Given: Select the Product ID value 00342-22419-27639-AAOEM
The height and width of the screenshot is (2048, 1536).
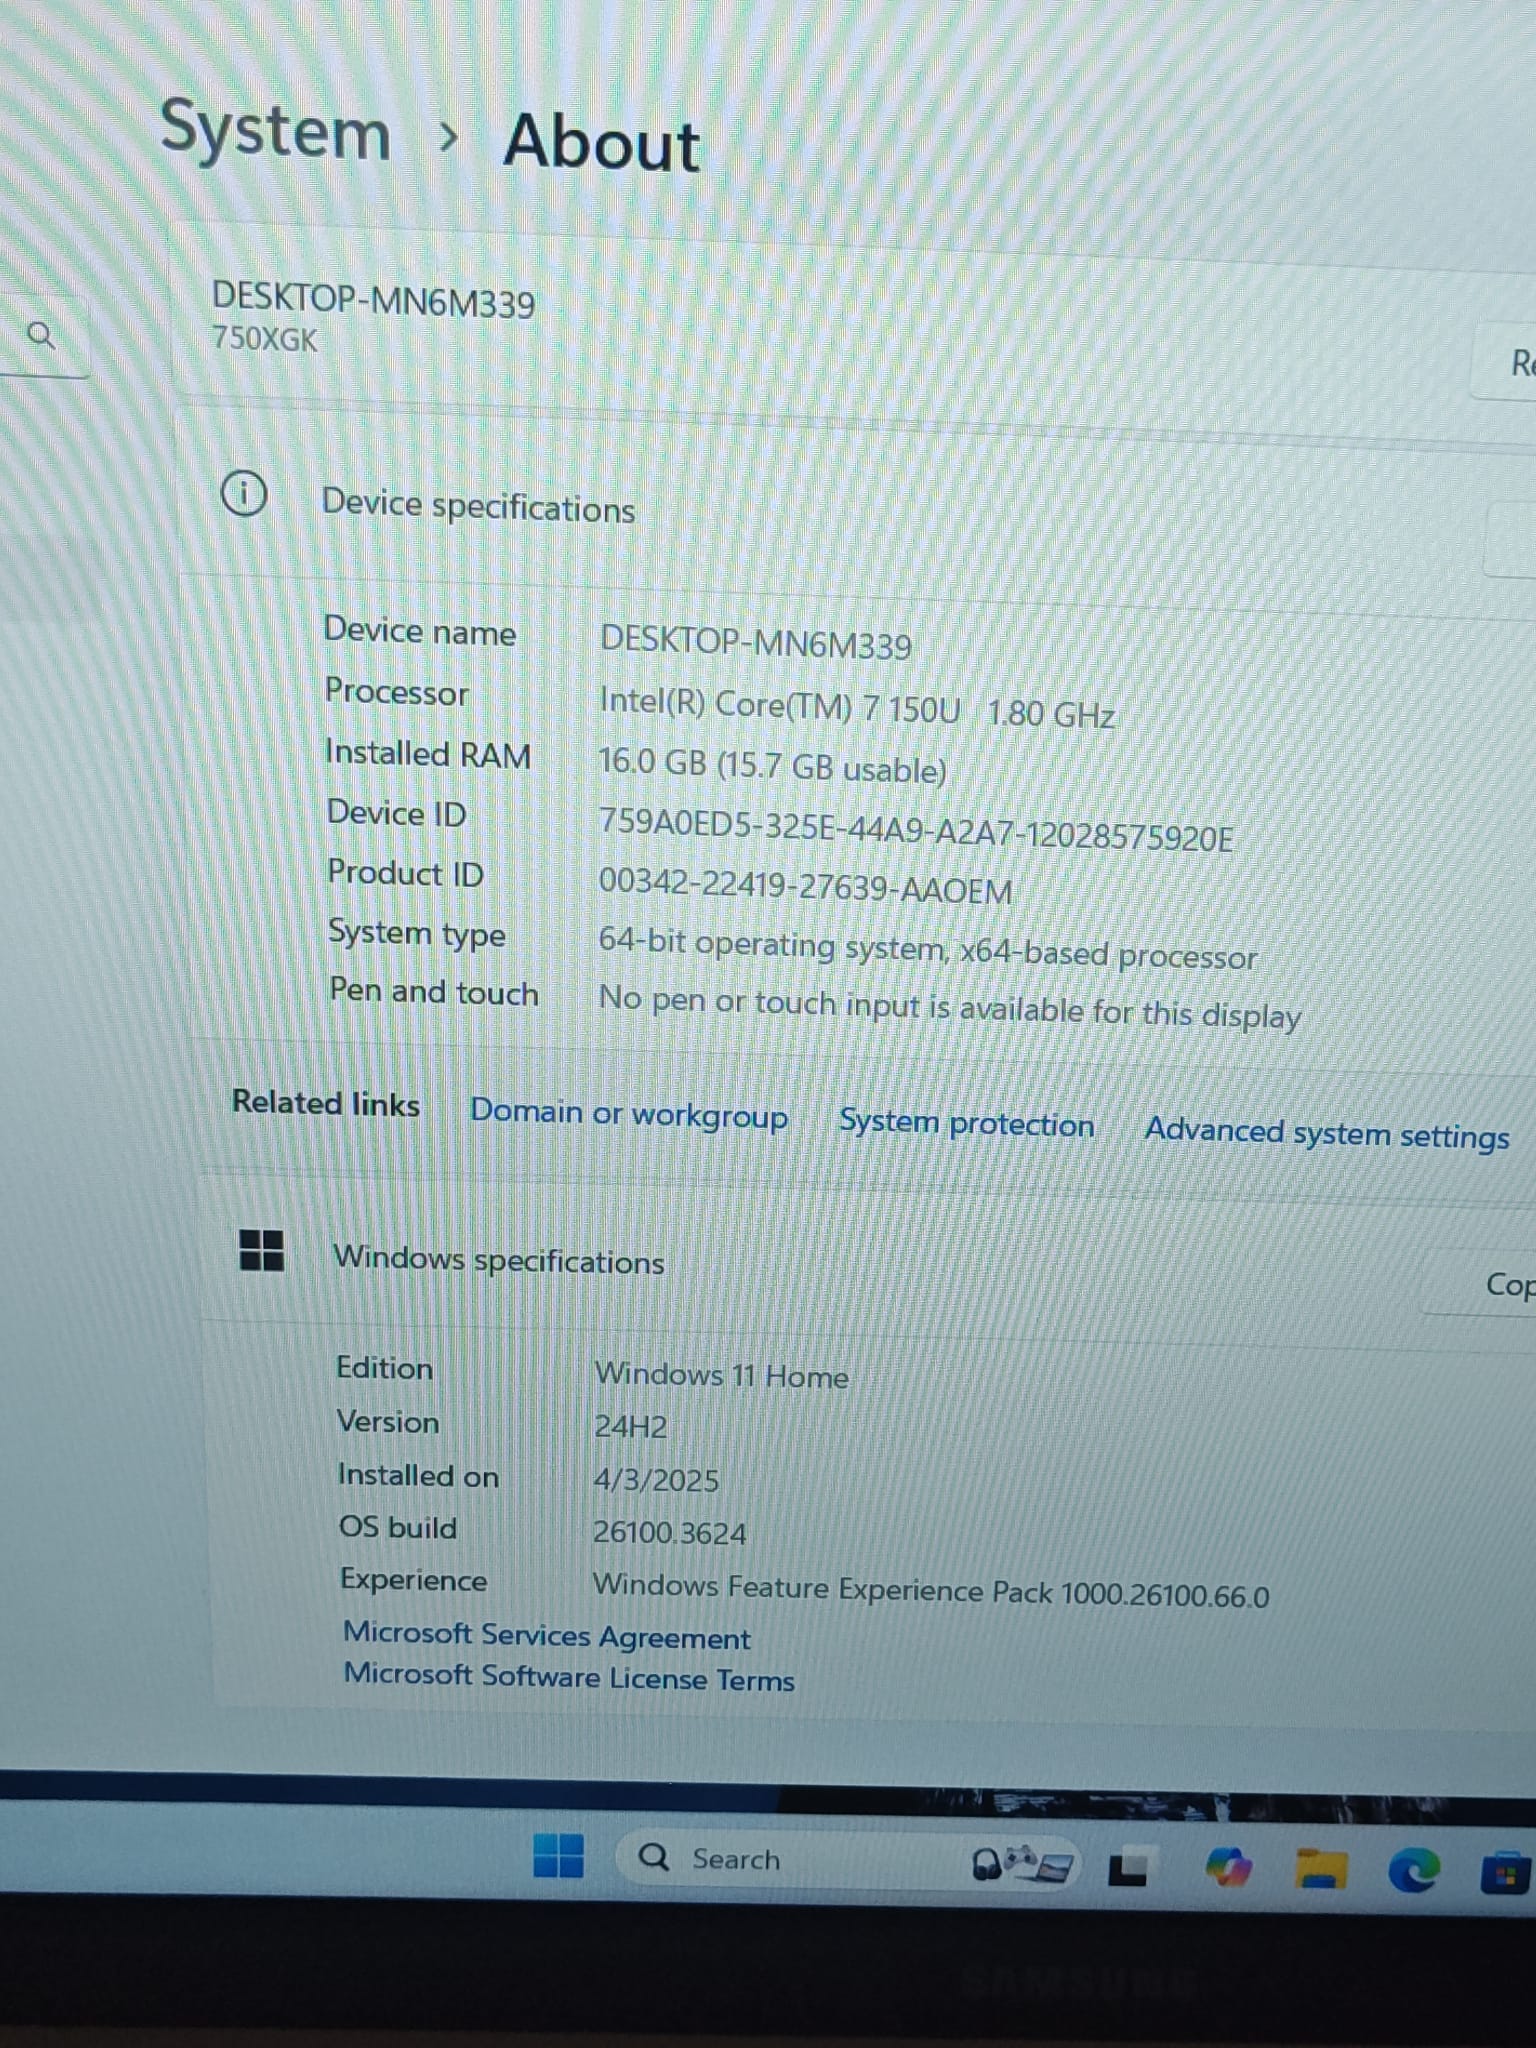Looking at the screenshot, I should pos(805,886).
